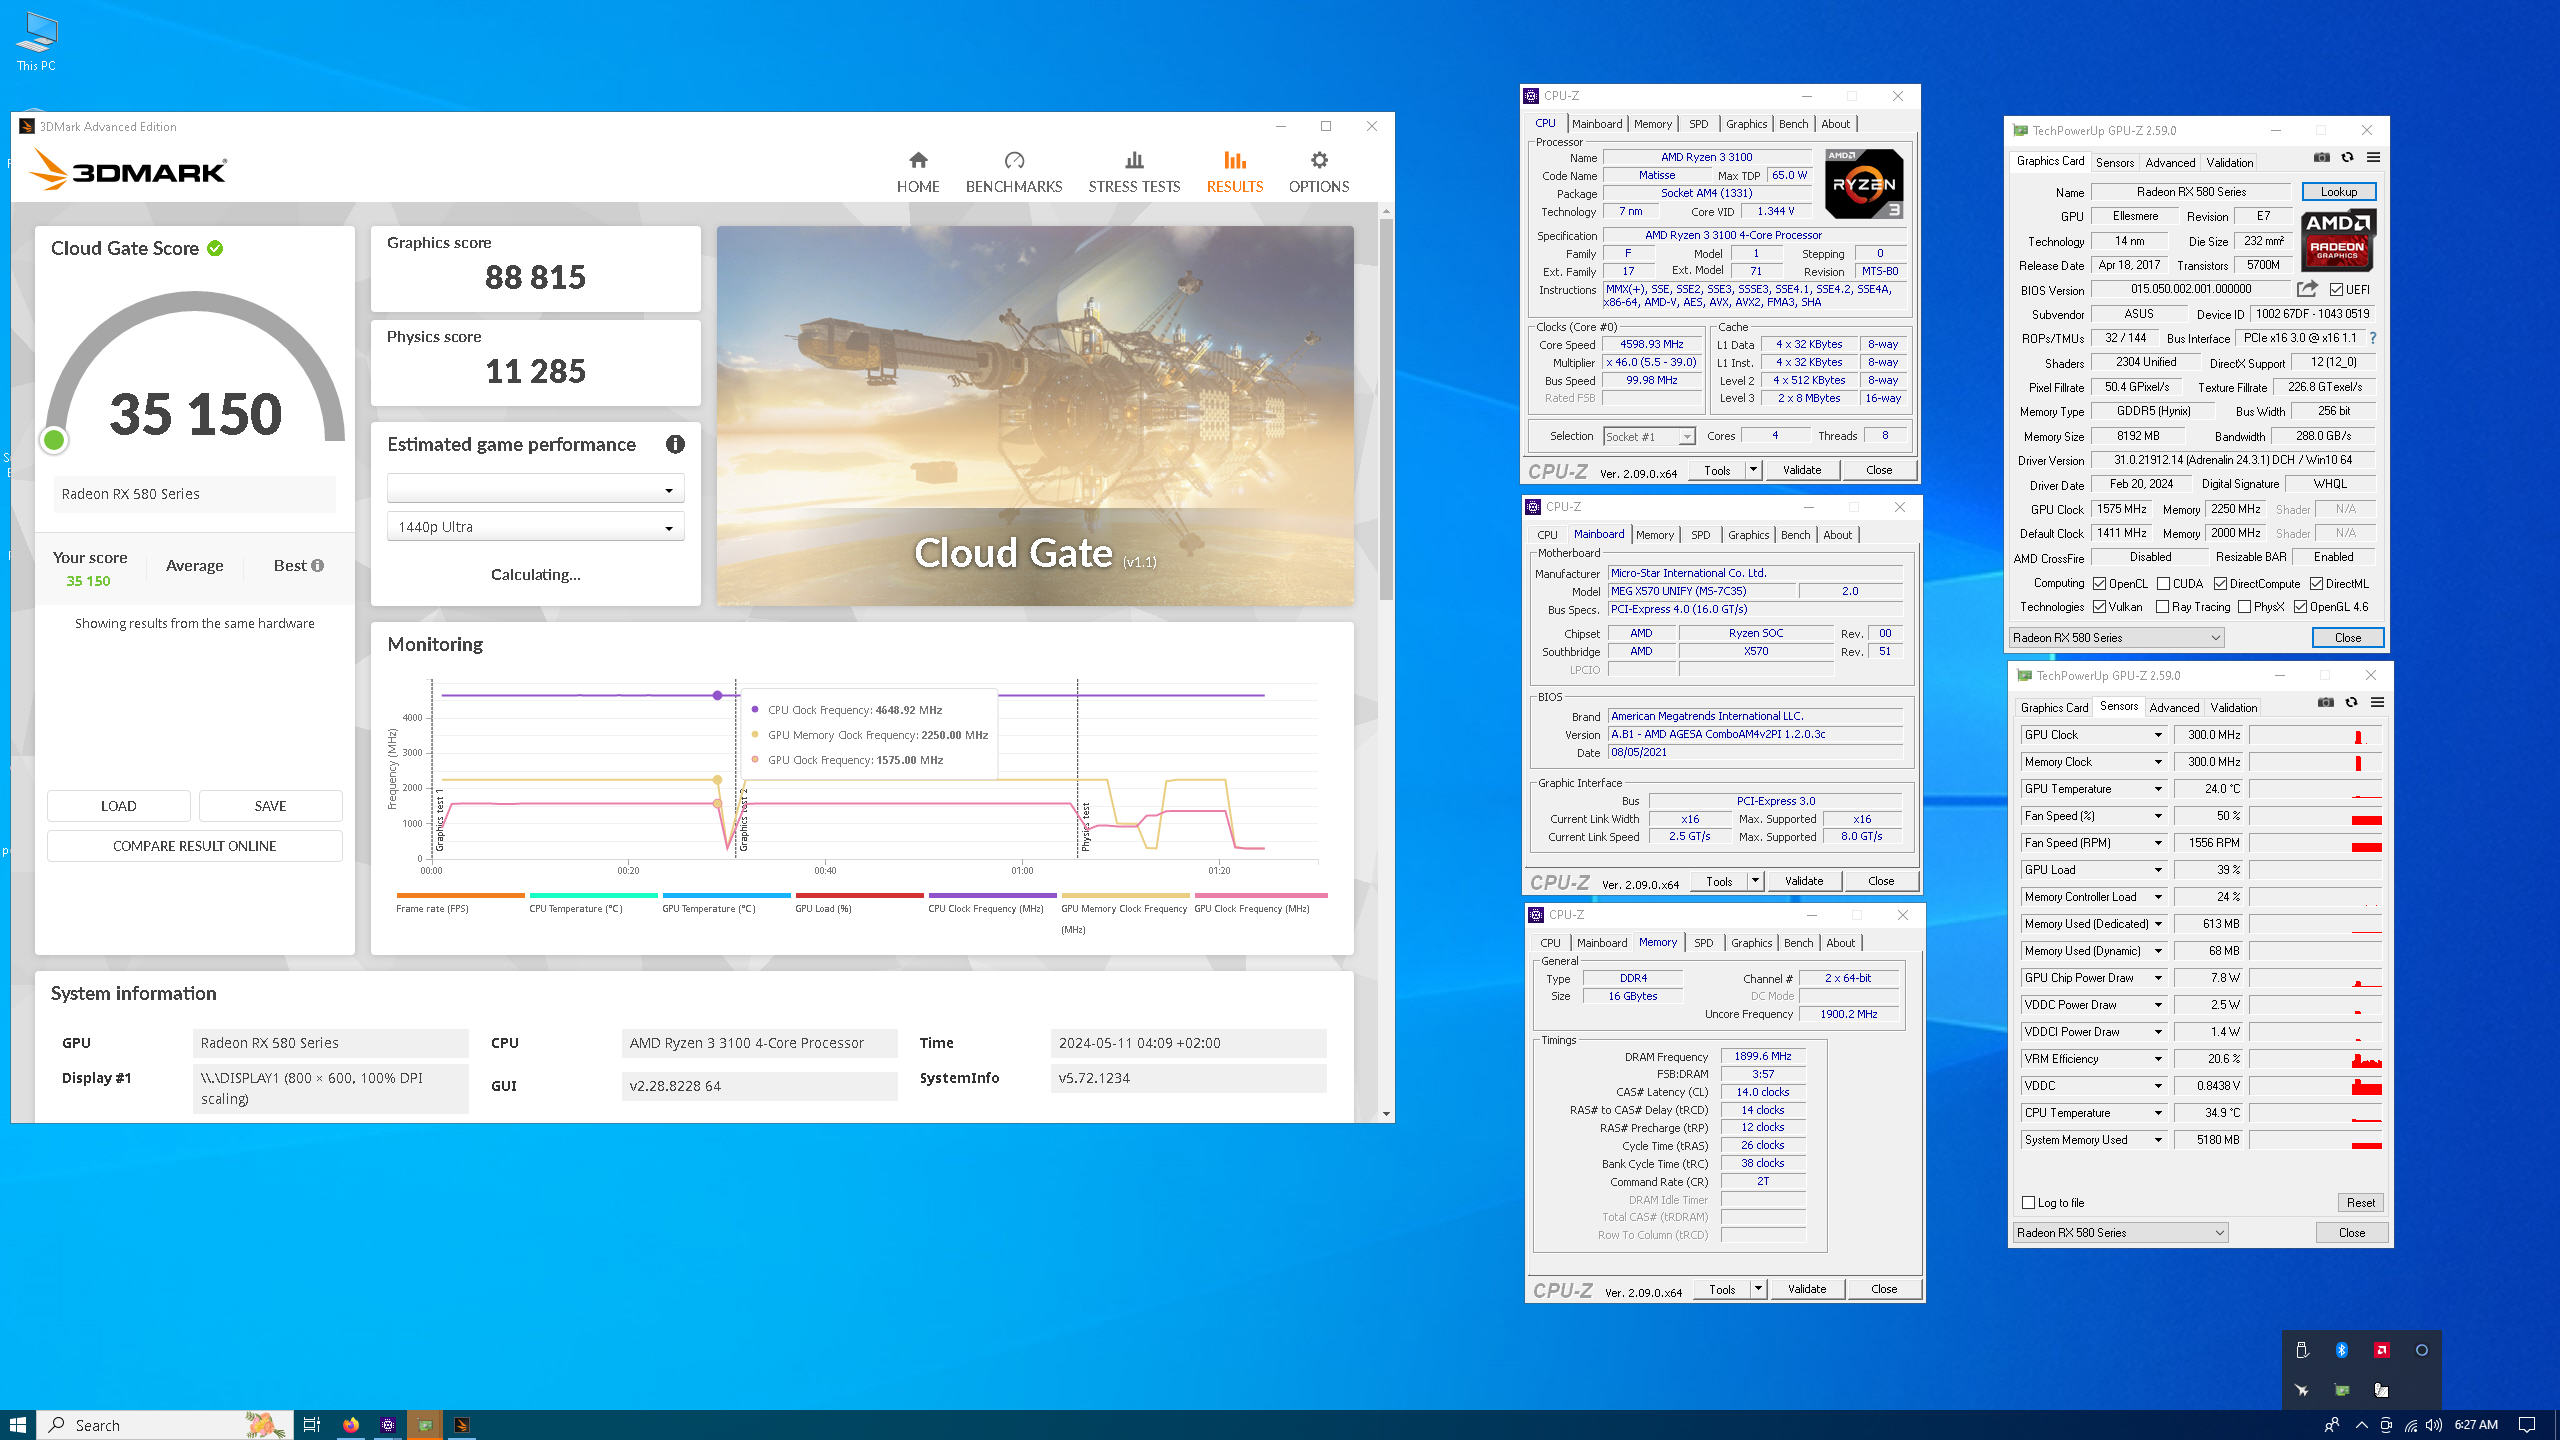Go to STRESS TESTS in 3DMark
Image resolution: width=2560 pixels, height=1440 pixels.
coord(1133,172)
